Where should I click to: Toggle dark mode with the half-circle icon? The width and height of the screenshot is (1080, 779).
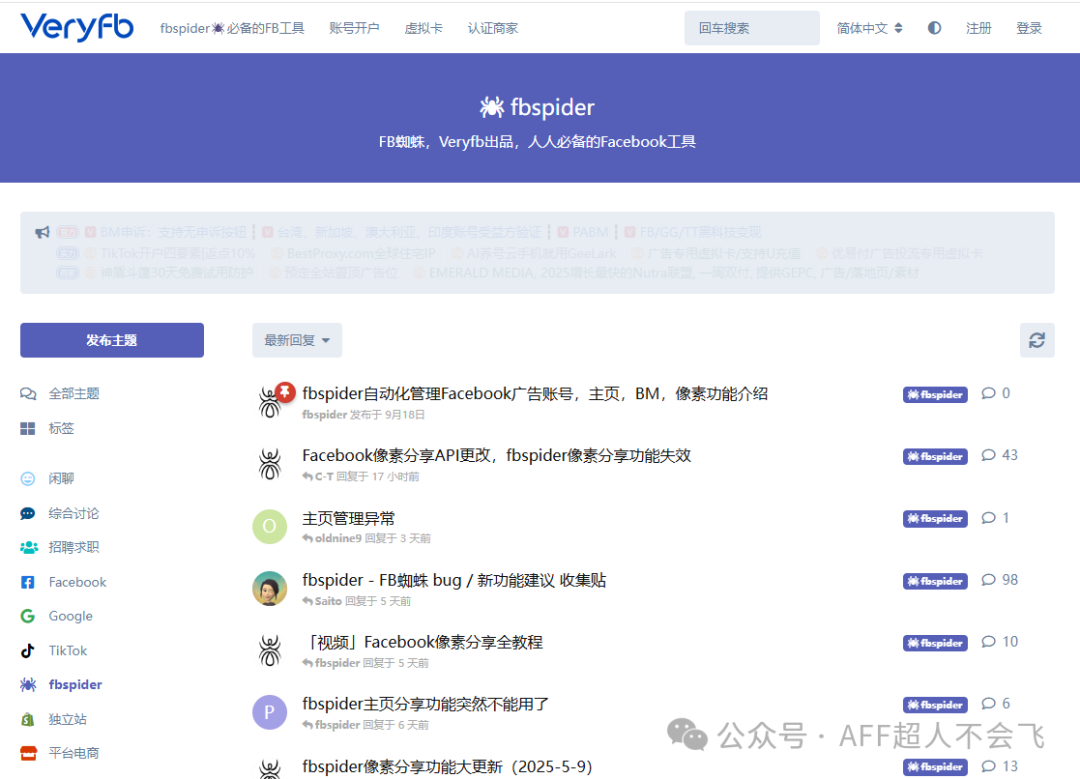pos(934,27)
